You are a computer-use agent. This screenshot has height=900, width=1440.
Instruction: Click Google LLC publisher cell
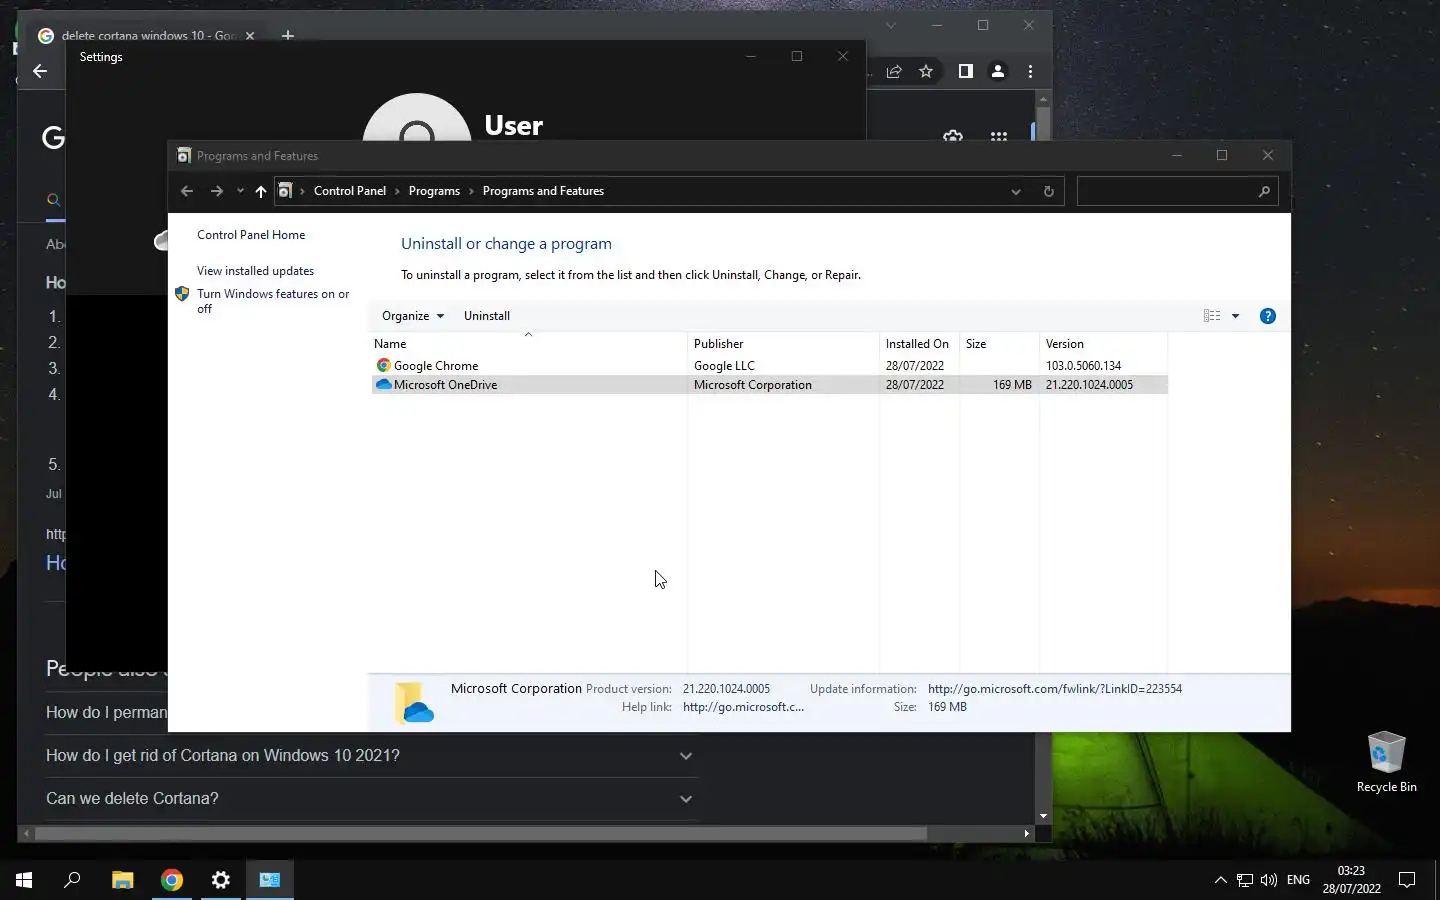tap(724, 366)
